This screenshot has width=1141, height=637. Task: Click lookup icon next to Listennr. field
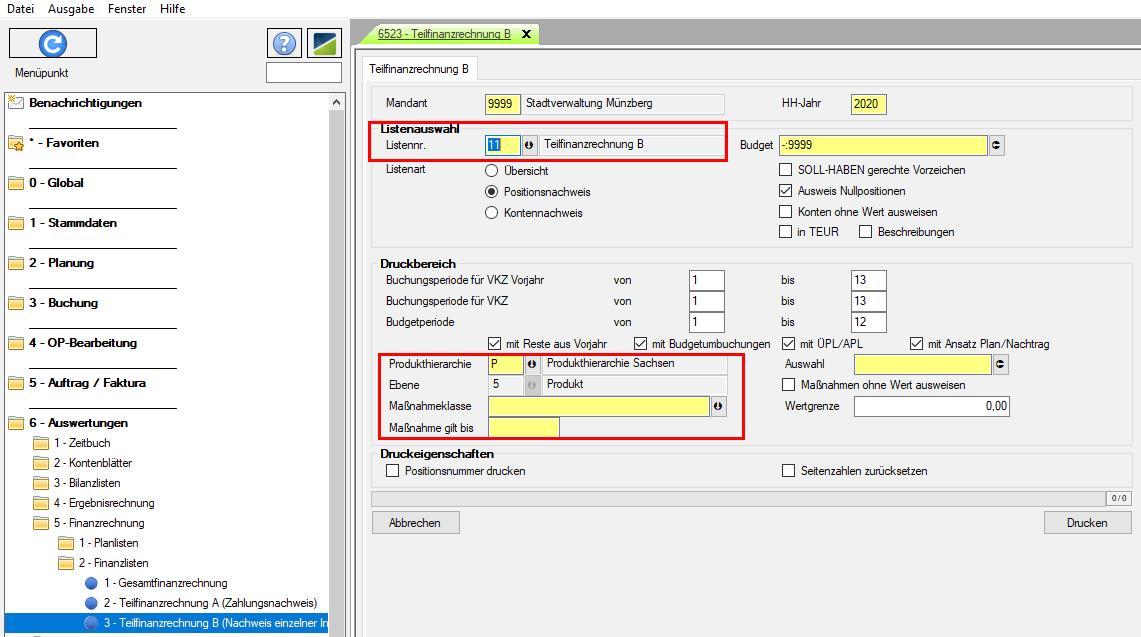529,145
